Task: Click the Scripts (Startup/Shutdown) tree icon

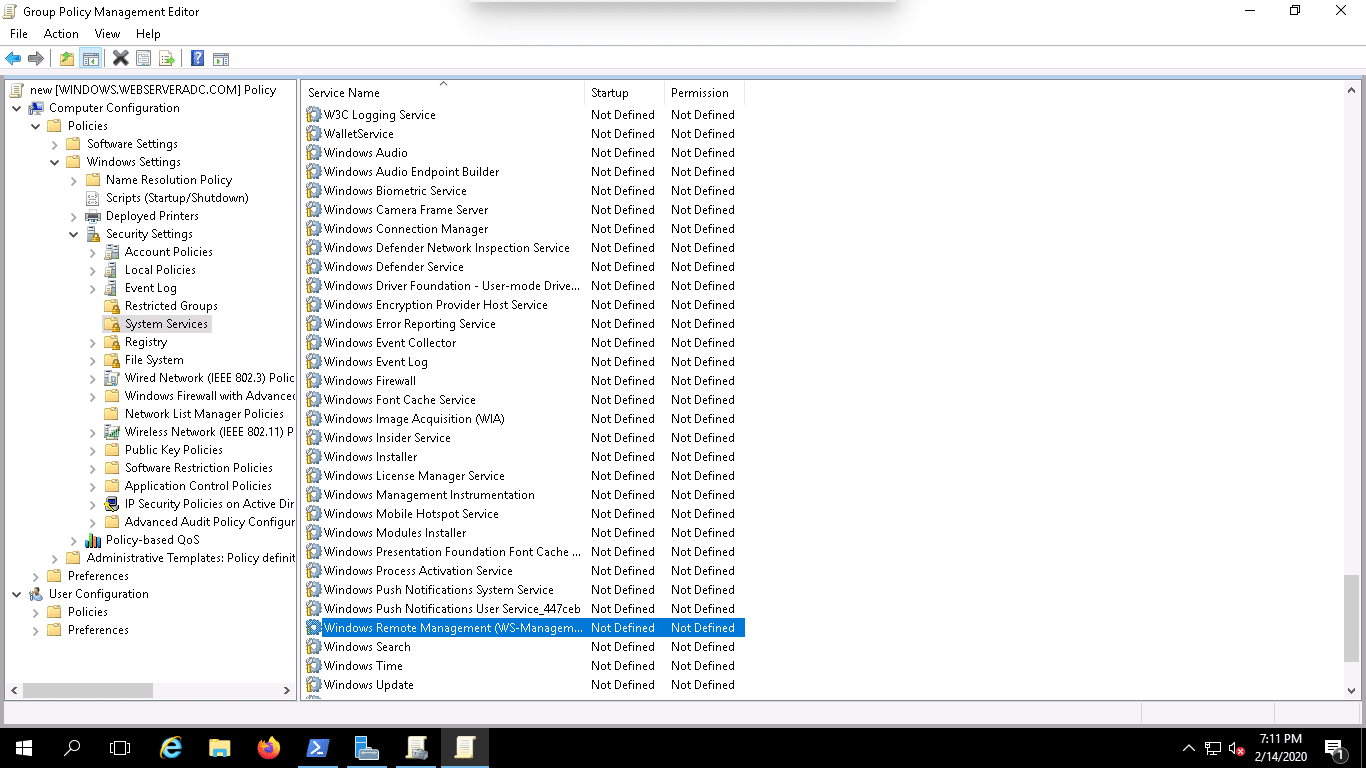Action: coord(93,198)
